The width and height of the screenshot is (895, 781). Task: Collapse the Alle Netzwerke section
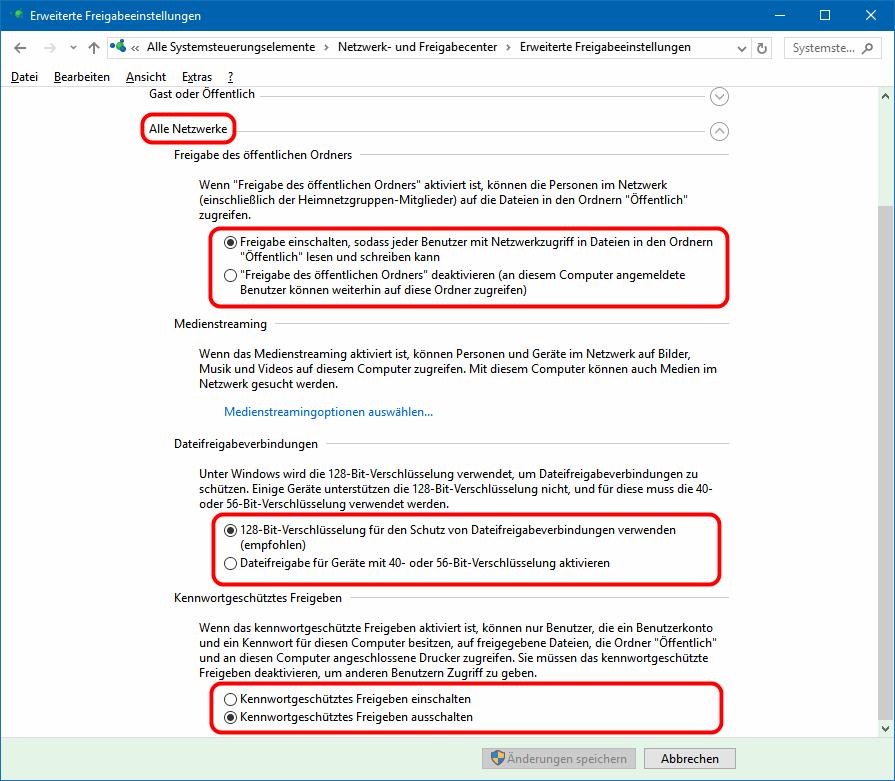(x=718, y=131)
